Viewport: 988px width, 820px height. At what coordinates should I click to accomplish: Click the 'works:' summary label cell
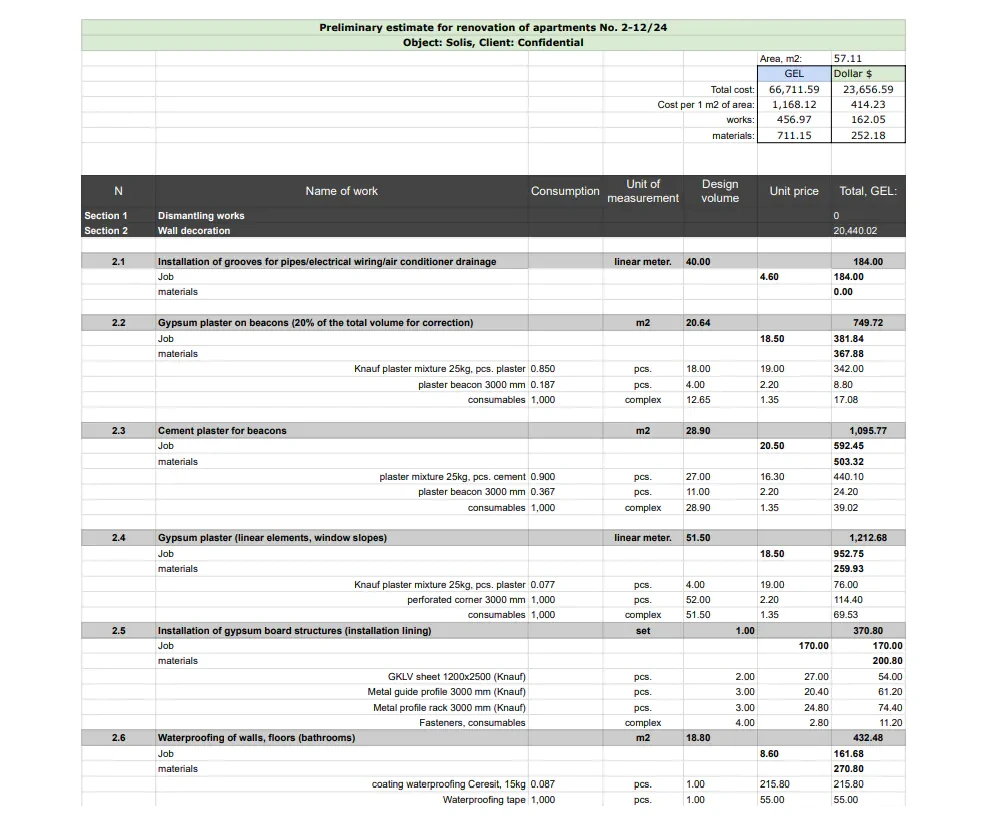(740, 119)
